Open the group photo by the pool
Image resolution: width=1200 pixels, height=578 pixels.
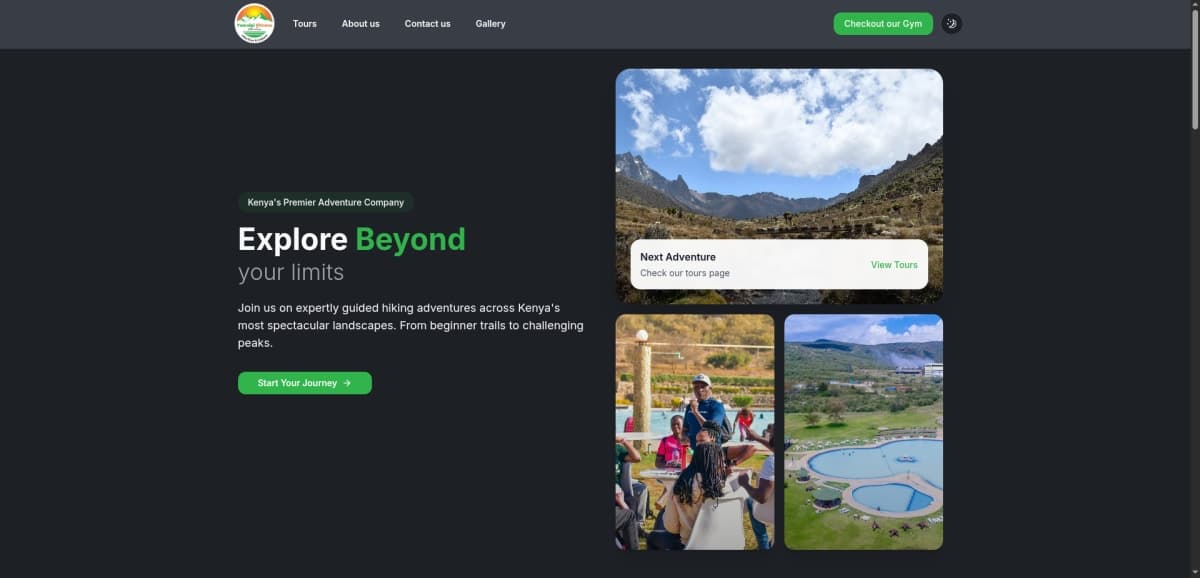(694, 432)
